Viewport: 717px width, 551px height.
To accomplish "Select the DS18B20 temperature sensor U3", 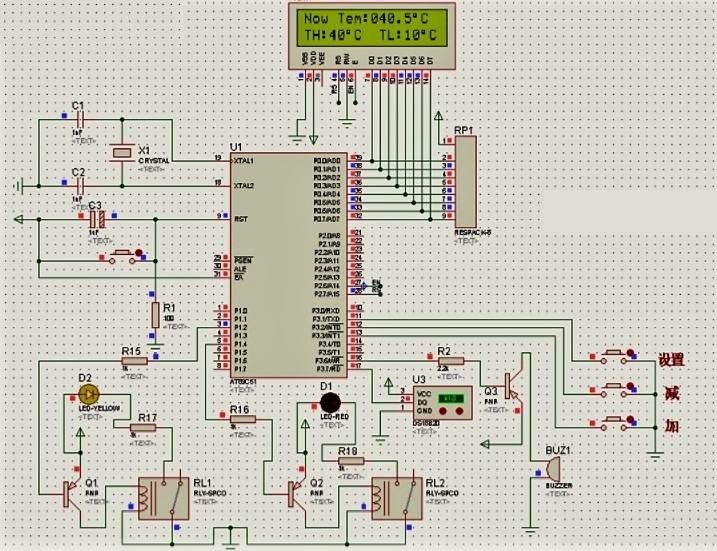I will 437,403.
